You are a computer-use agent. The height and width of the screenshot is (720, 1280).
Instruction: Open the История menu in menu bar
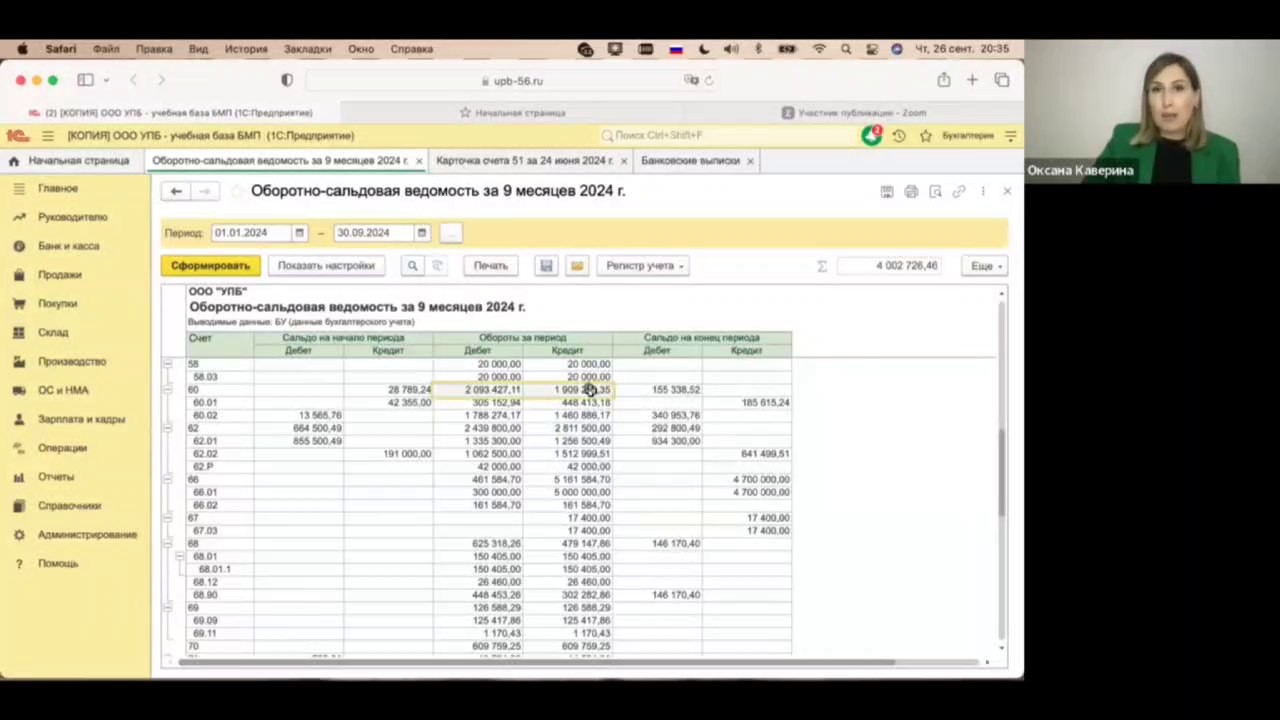pyautogui.click(x=246, y=49)
